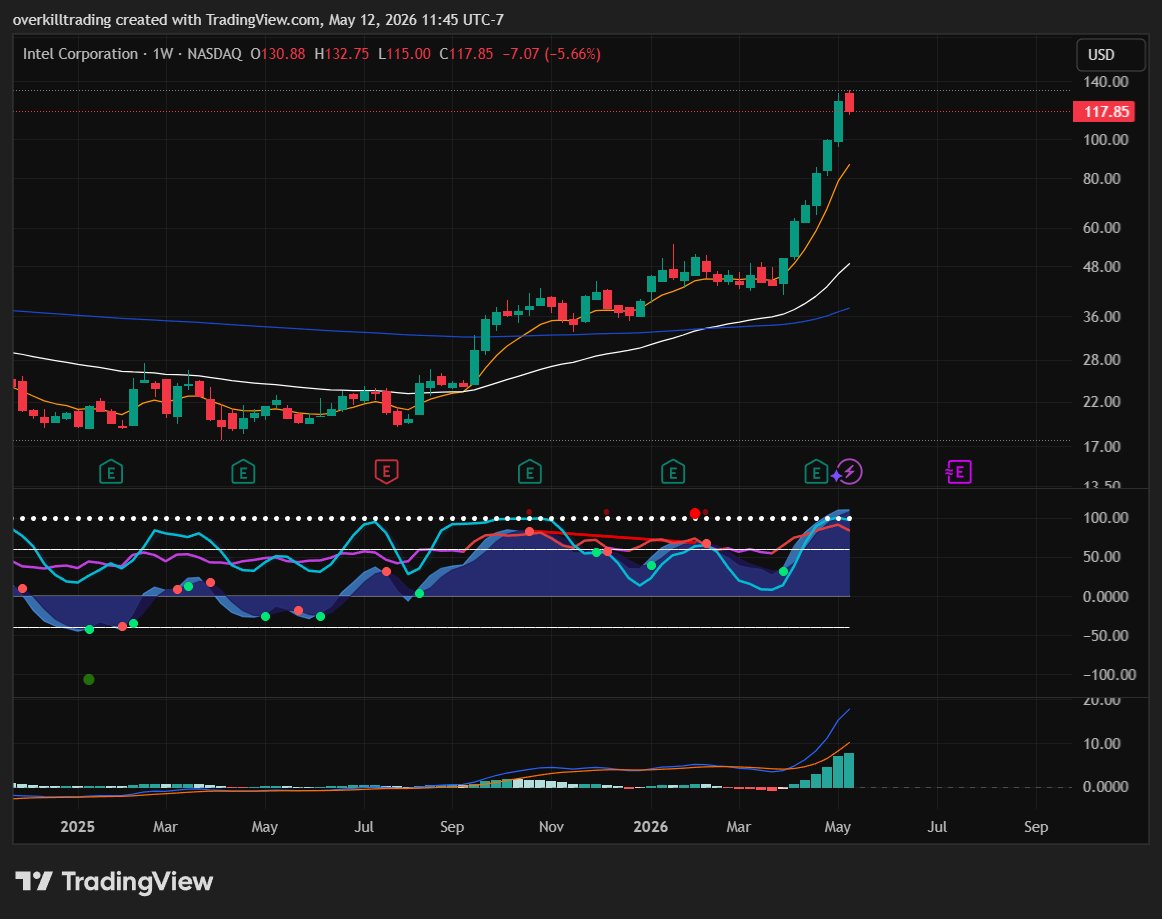Click the open value O130.88
1162x919 pixels.
278,54
